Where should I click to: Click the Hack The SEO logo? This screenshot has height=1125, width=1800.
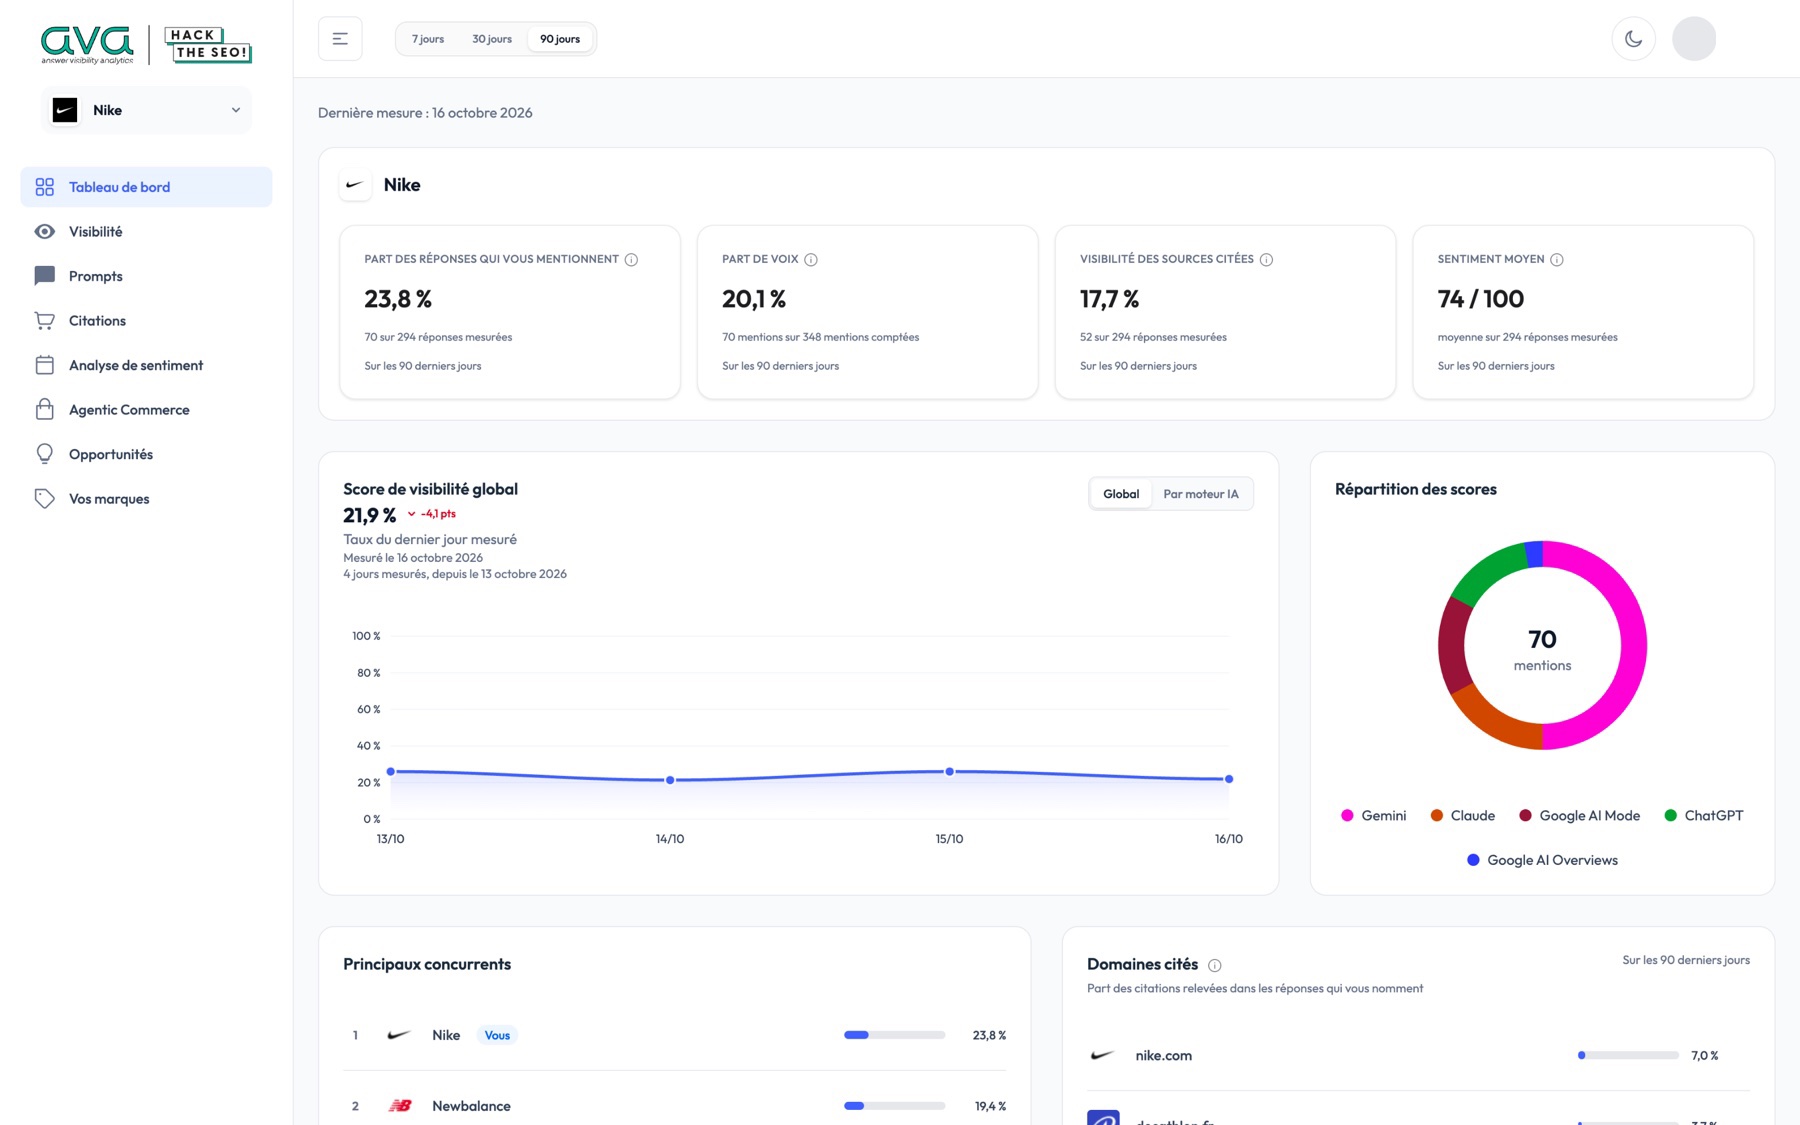point(208,45)
